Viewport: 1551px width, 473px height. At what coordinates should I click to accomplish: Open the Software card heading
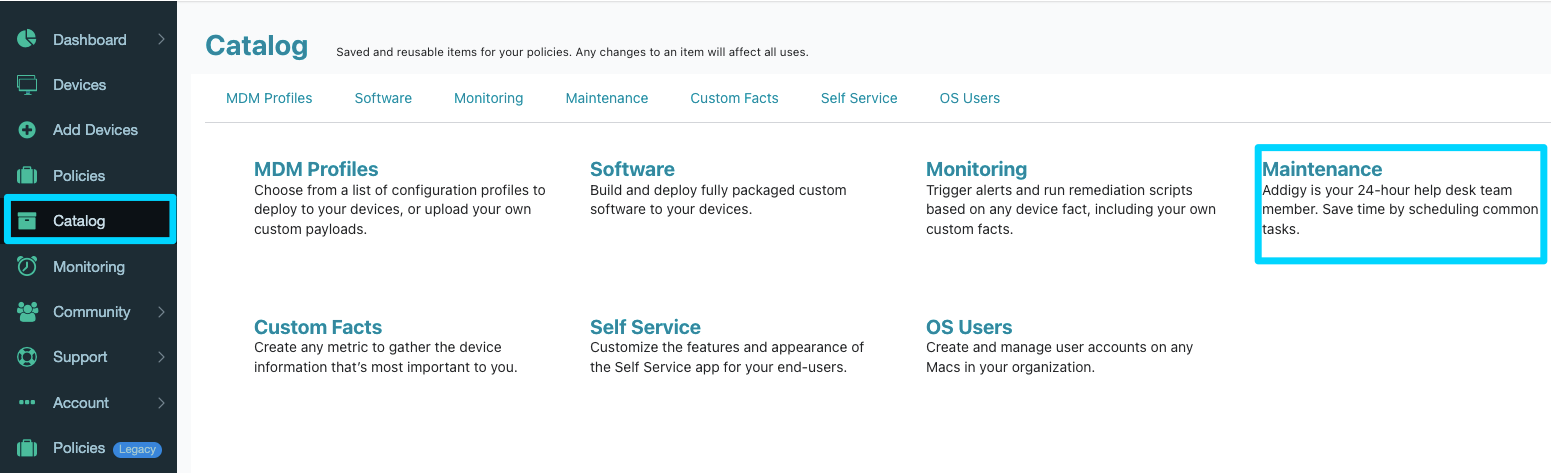tap(632, 169)
